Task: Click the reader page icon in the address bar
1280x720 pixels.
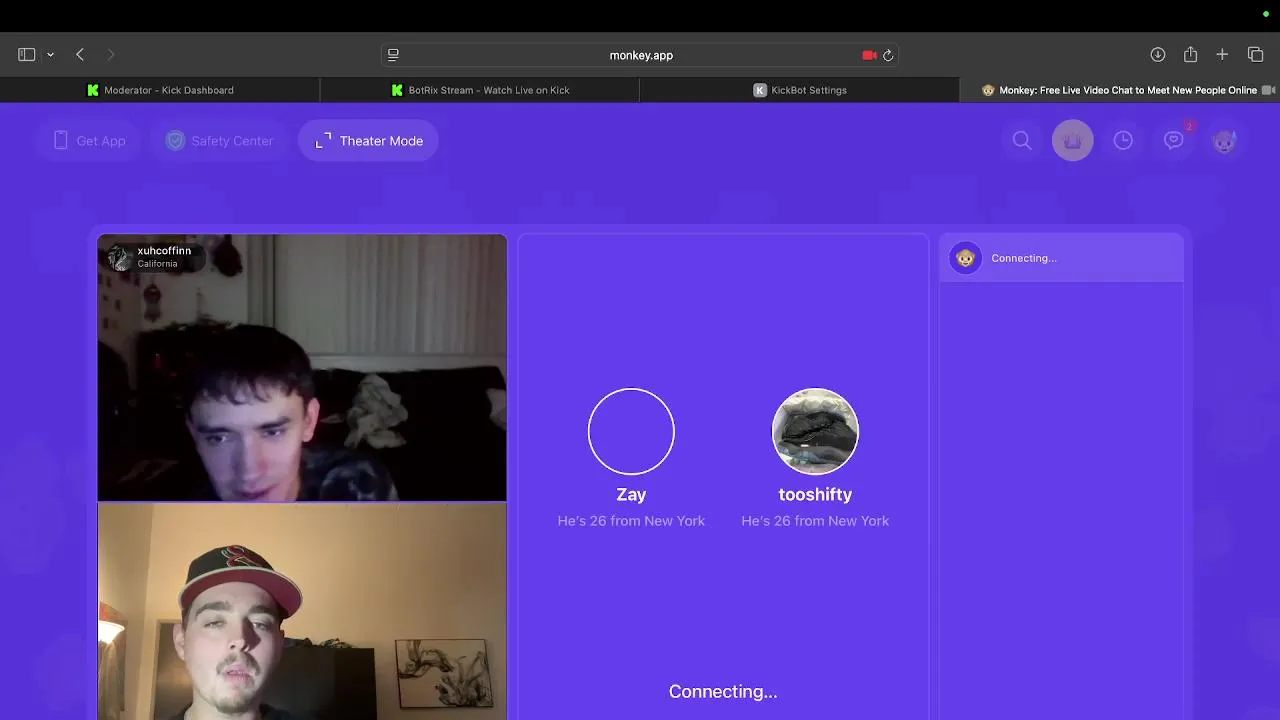Action: [393, 55]
